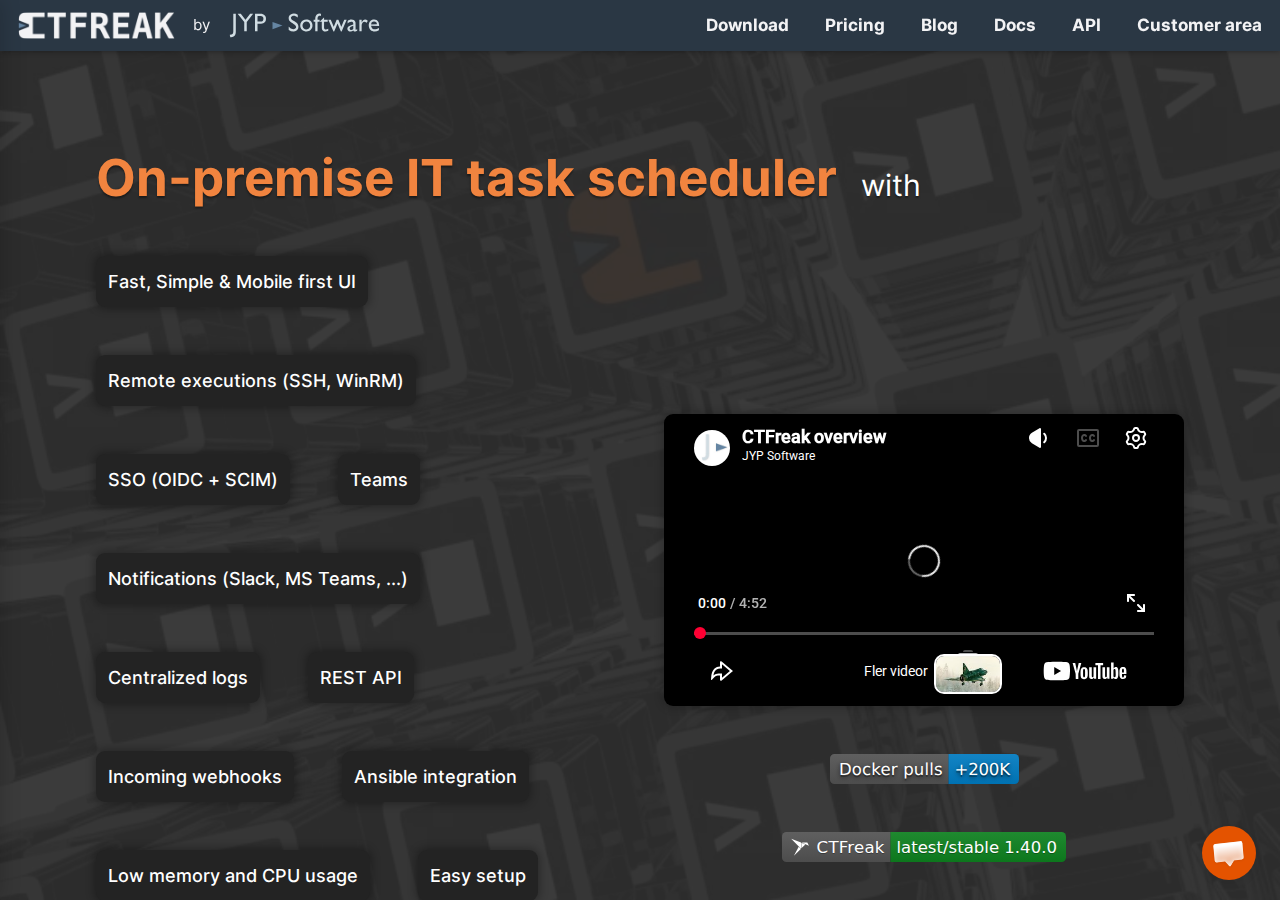Image resolution: width=1280 pixels, height=900 pixels.
Task: Open the CTFreak overview video title
Action: pyautogui.click(x=814, y=437)
